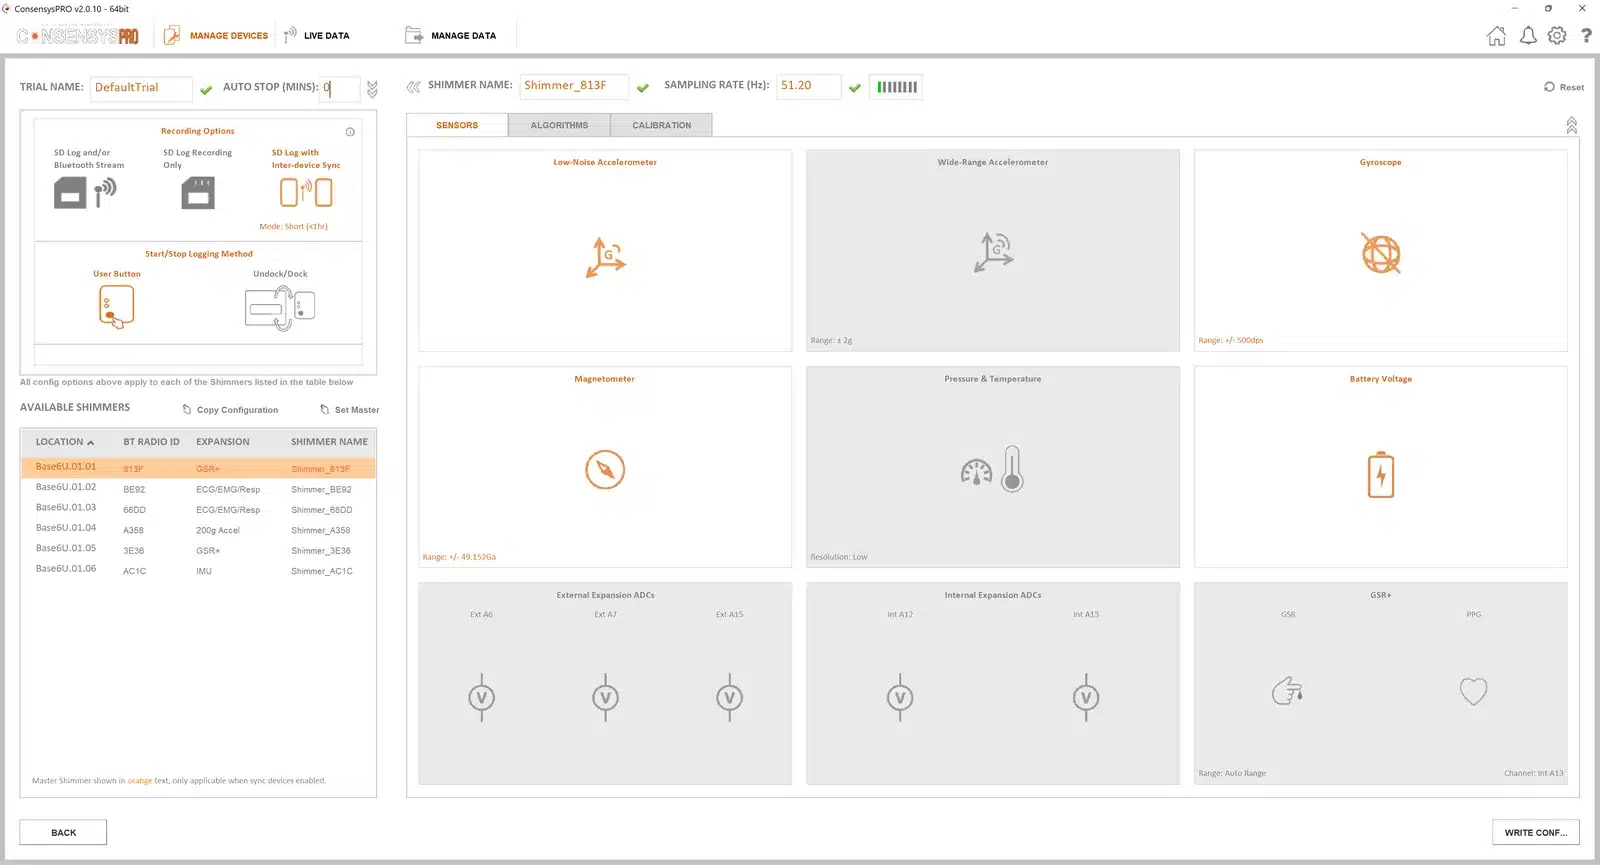The image size is (1600, 865).
Task: Collapse the sensors panel with up chevrons
Action: 1572,125
